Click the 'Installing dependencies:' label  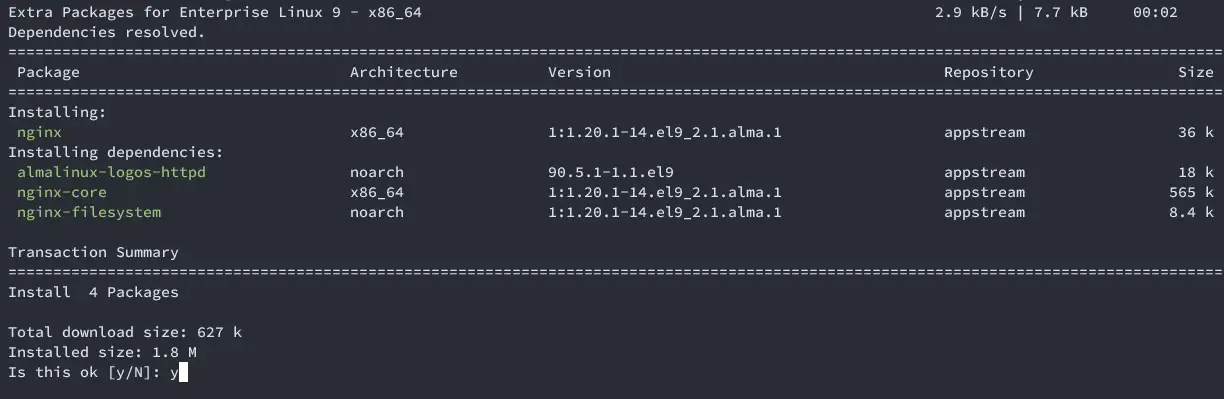[x=115, y=152]
